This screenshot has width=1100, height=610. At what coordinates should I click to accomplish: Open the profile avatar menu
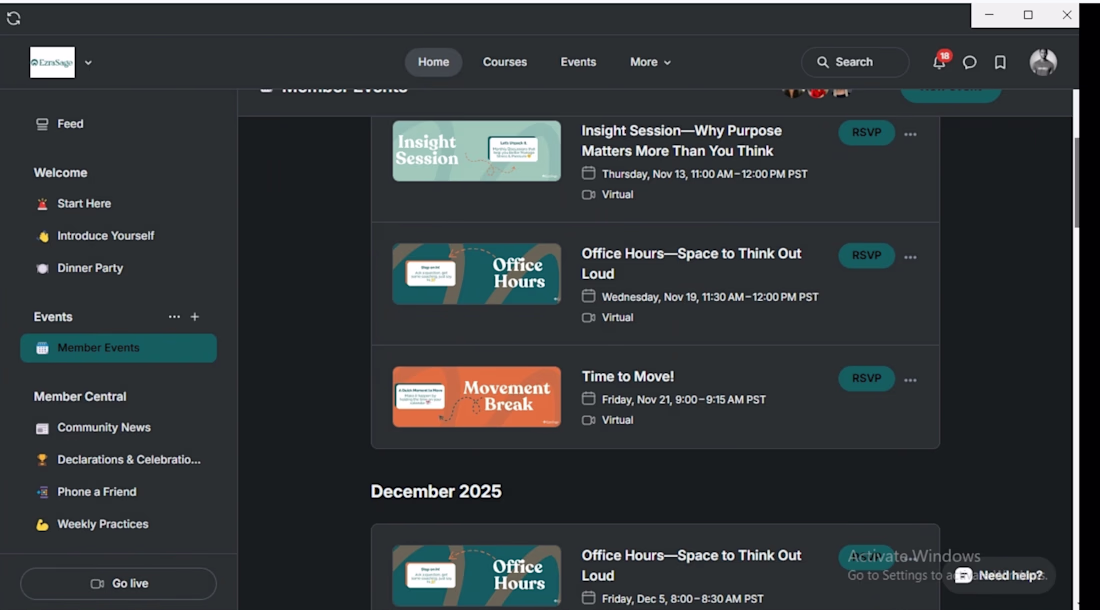pyautogui.click(x=1043, y=62)
